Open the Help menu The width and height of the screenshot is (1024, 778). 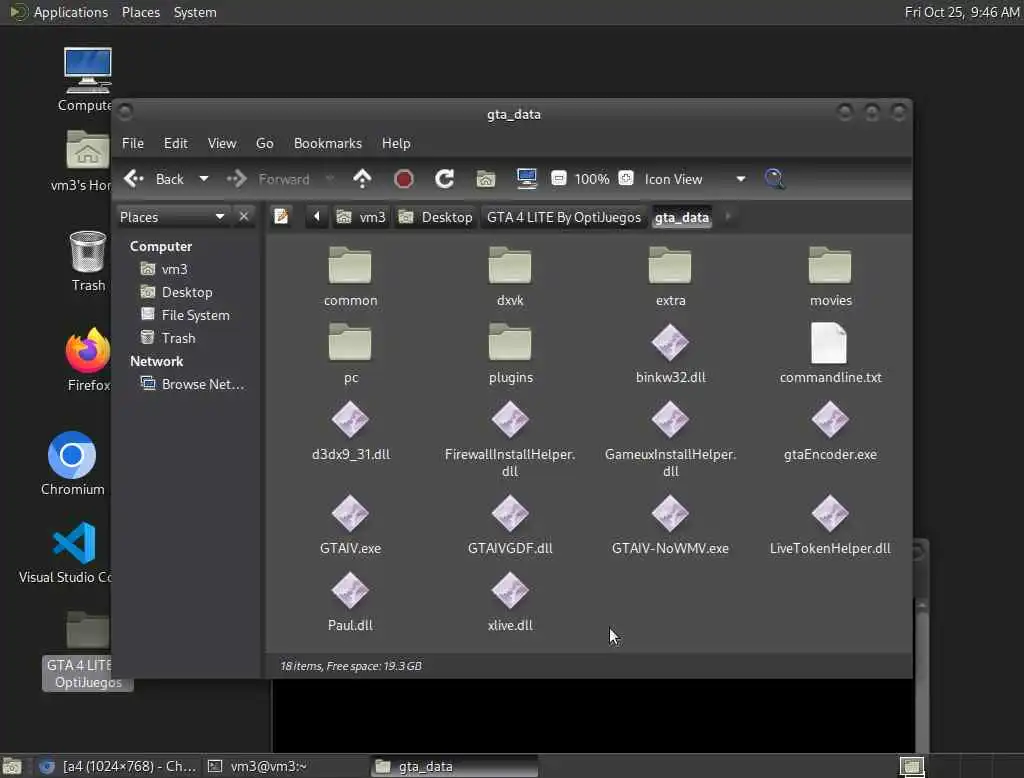click(396, 143)
